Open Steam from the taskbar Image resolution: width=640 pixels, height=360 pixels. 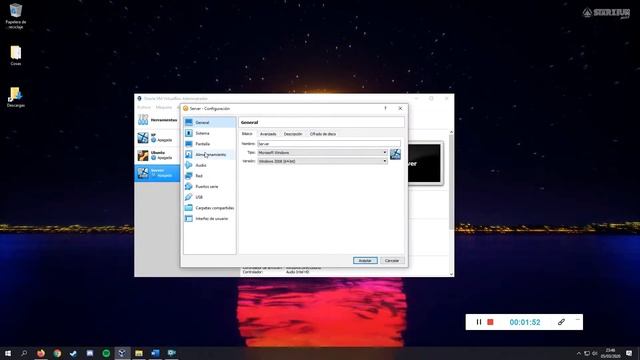pos(73,353)
